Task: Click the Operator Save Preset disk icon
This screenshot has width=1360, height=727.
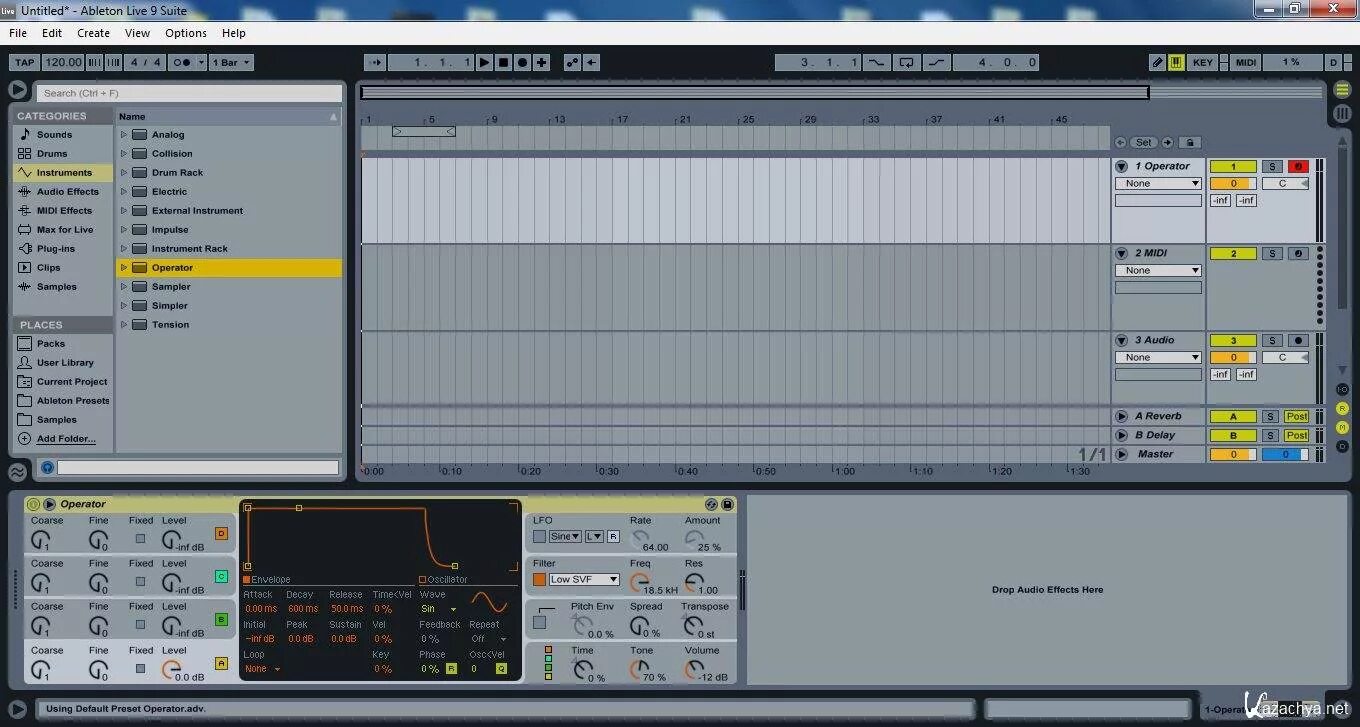Action: [727, 504]
